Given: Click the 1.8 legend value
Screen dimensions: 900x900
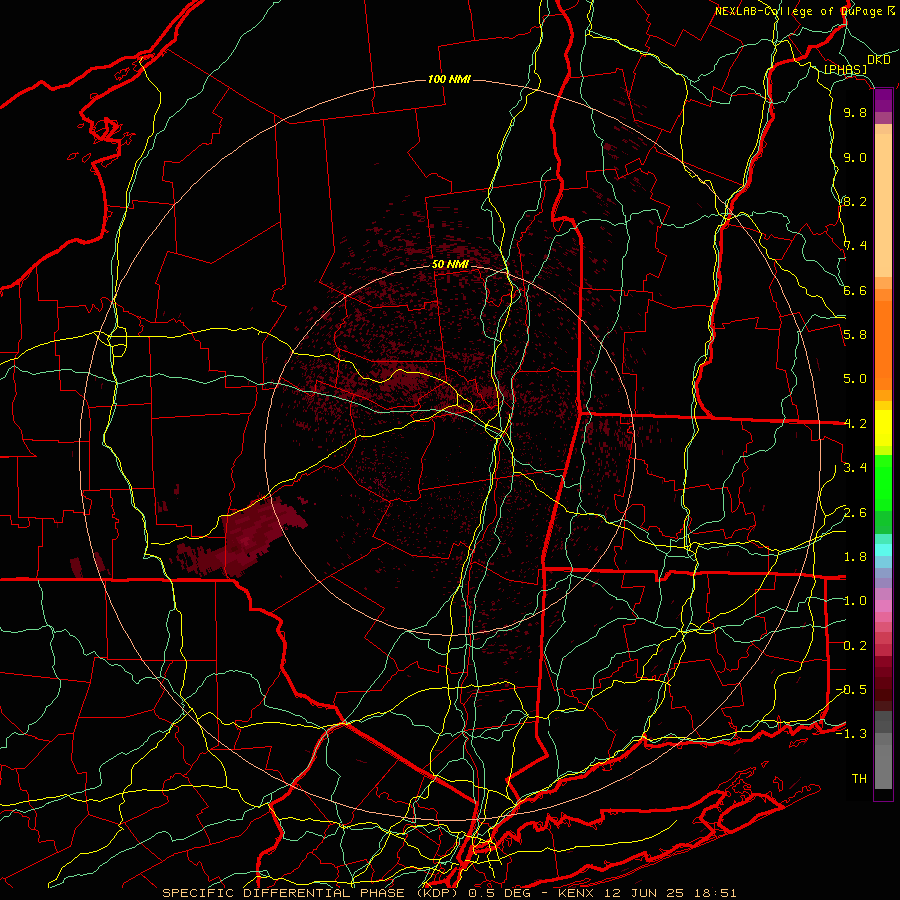Looking at the screenshot, I should (855, 557).
